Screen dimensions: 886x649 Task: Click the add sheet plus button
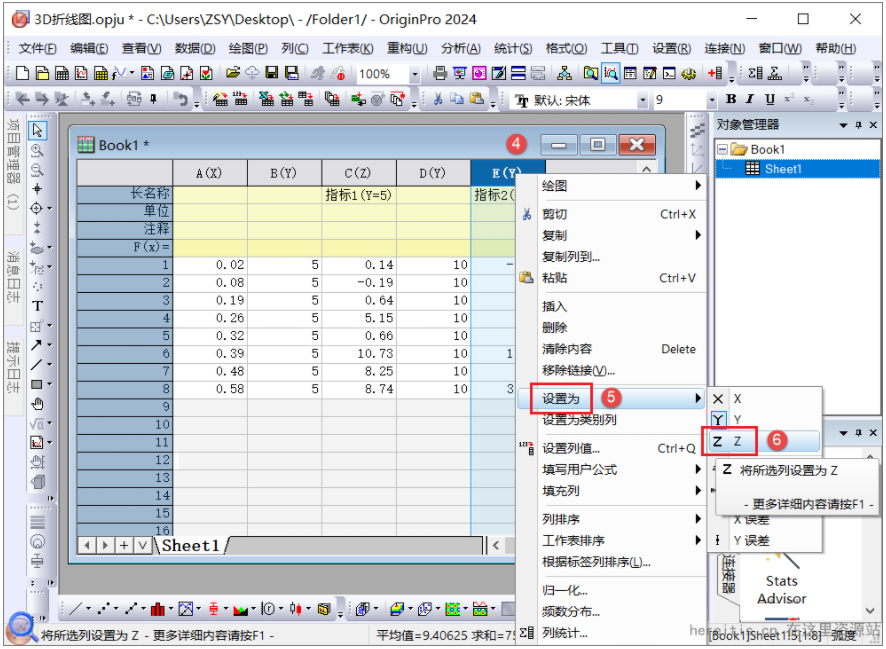(124, 546)
